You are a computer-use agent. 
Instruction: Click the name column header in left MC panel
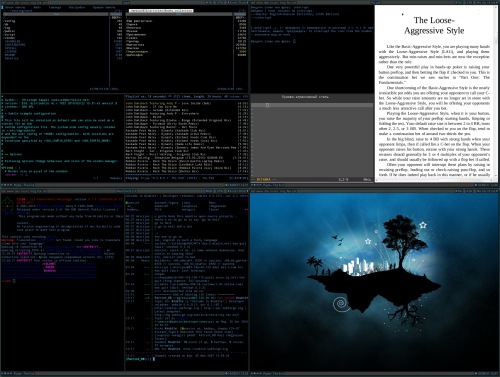point(56,14)
